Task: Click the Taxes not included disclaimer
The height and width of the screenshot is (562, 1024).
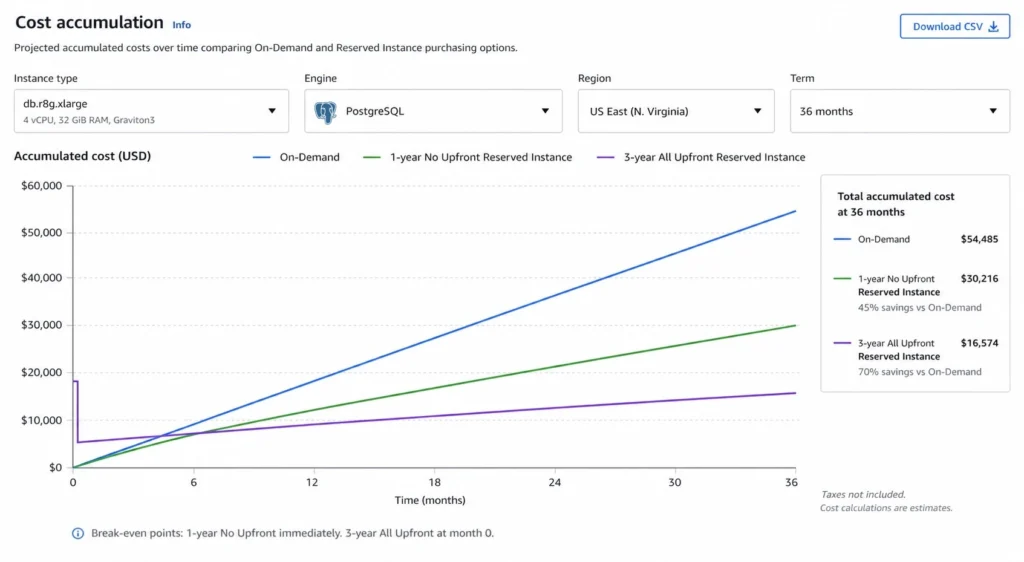Action: (x=863, y=495)
